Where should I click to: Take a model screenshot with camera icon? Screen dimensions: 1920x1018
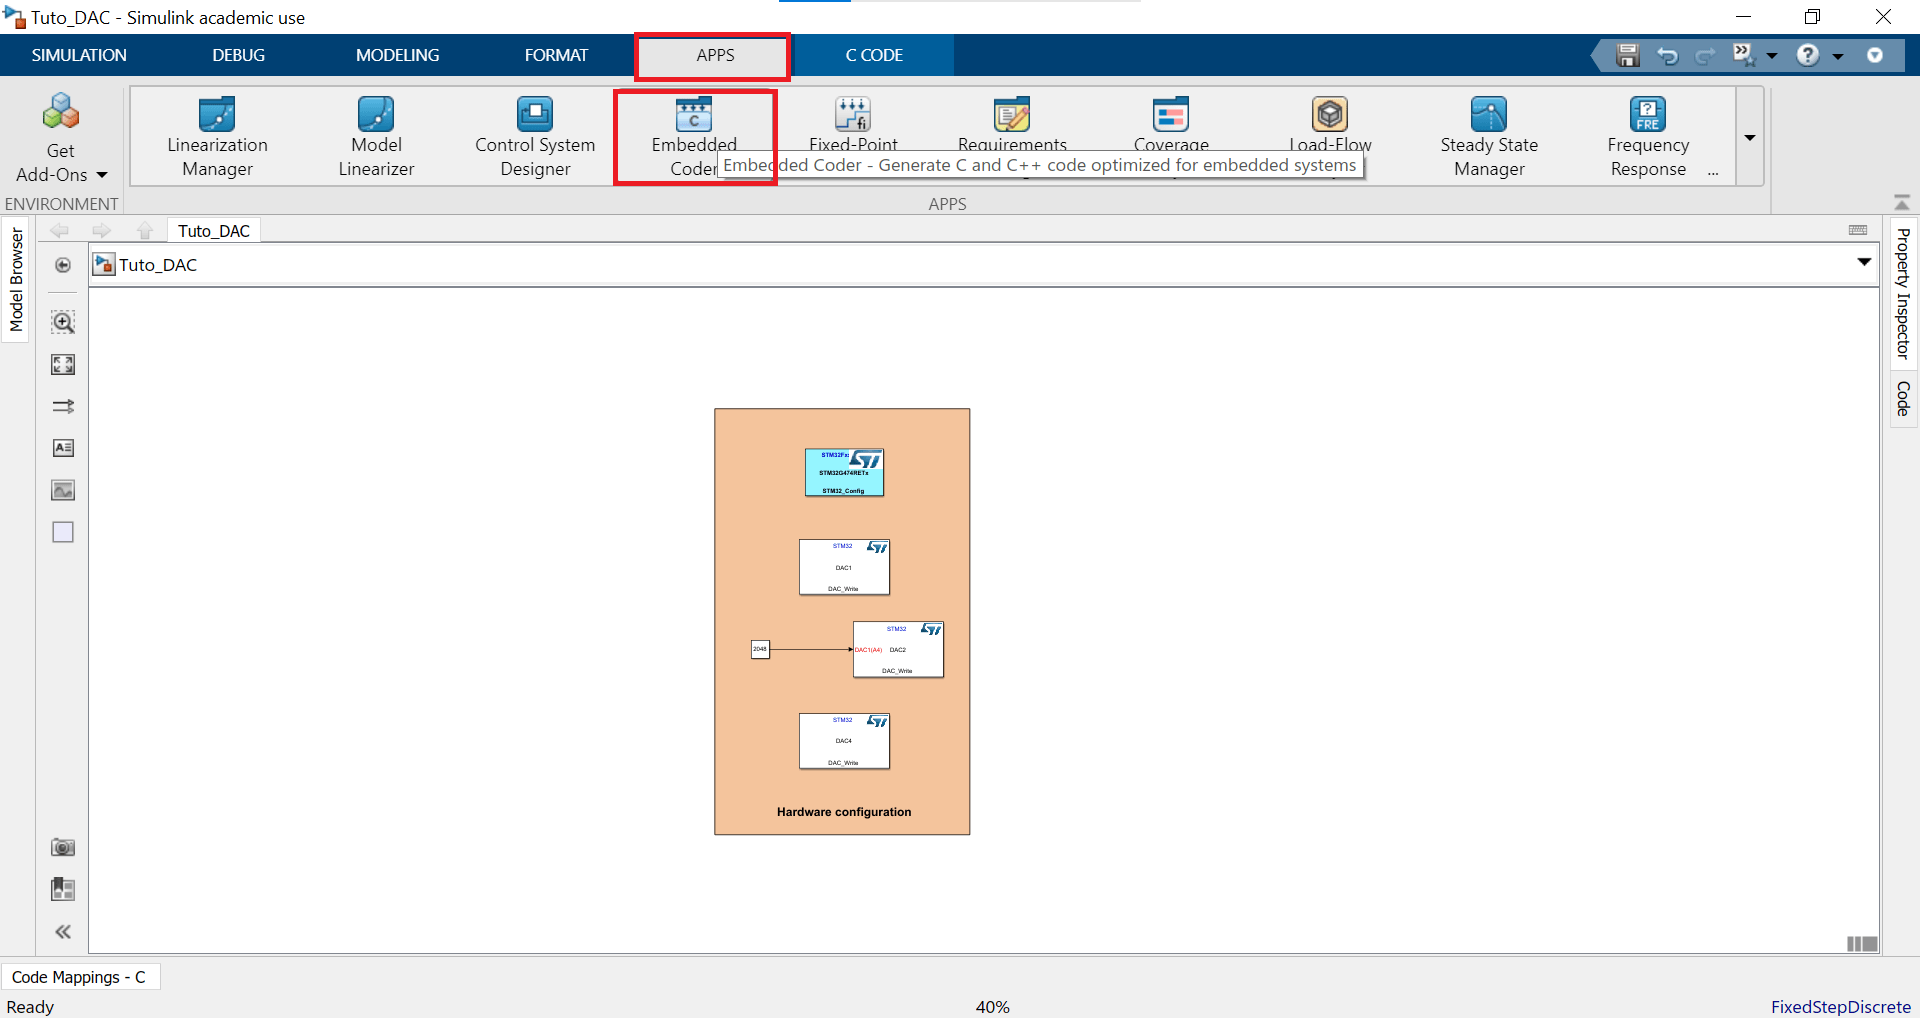point(63,848)
